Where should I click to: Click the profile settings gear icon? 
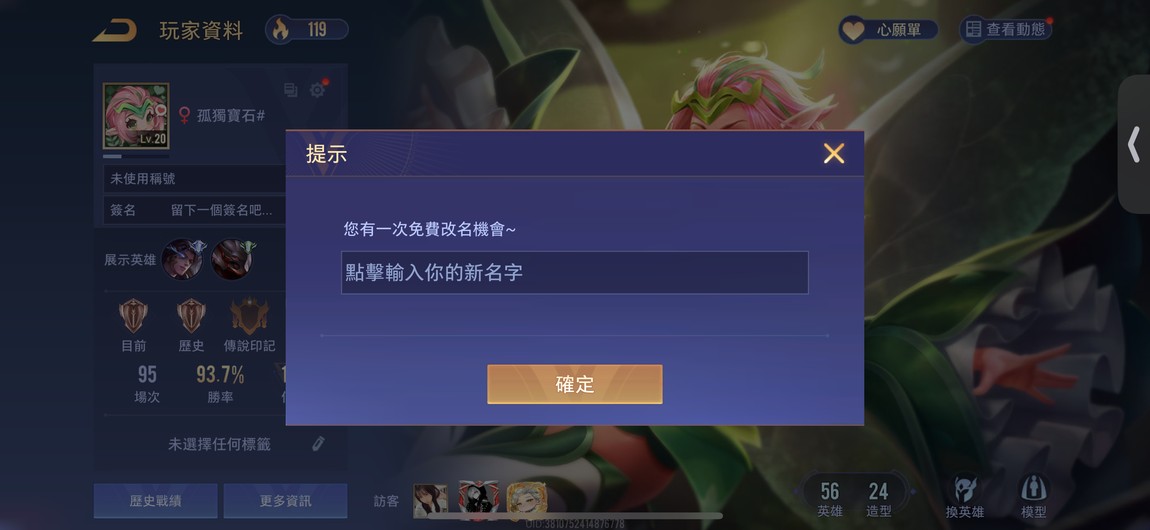[x=318, y=89]
